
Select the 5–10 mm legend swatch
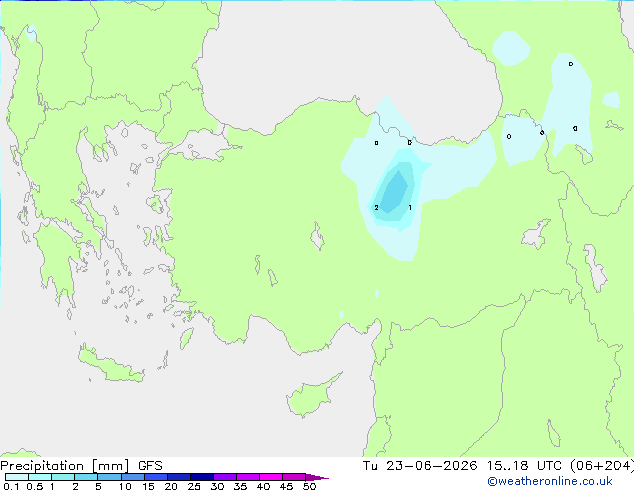point(110,477)
